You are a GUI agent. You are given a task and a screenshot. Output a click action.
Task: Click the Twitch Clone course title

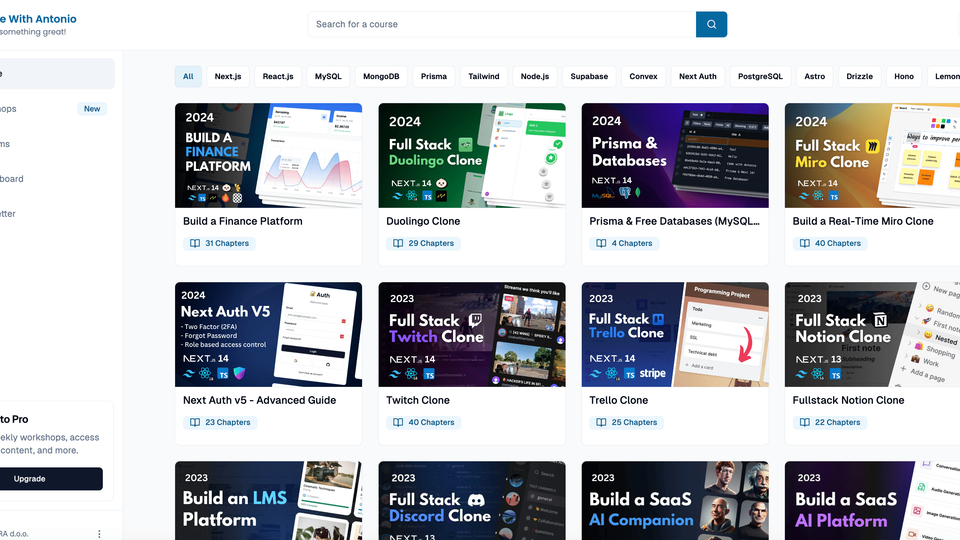[x=418, y=400]
